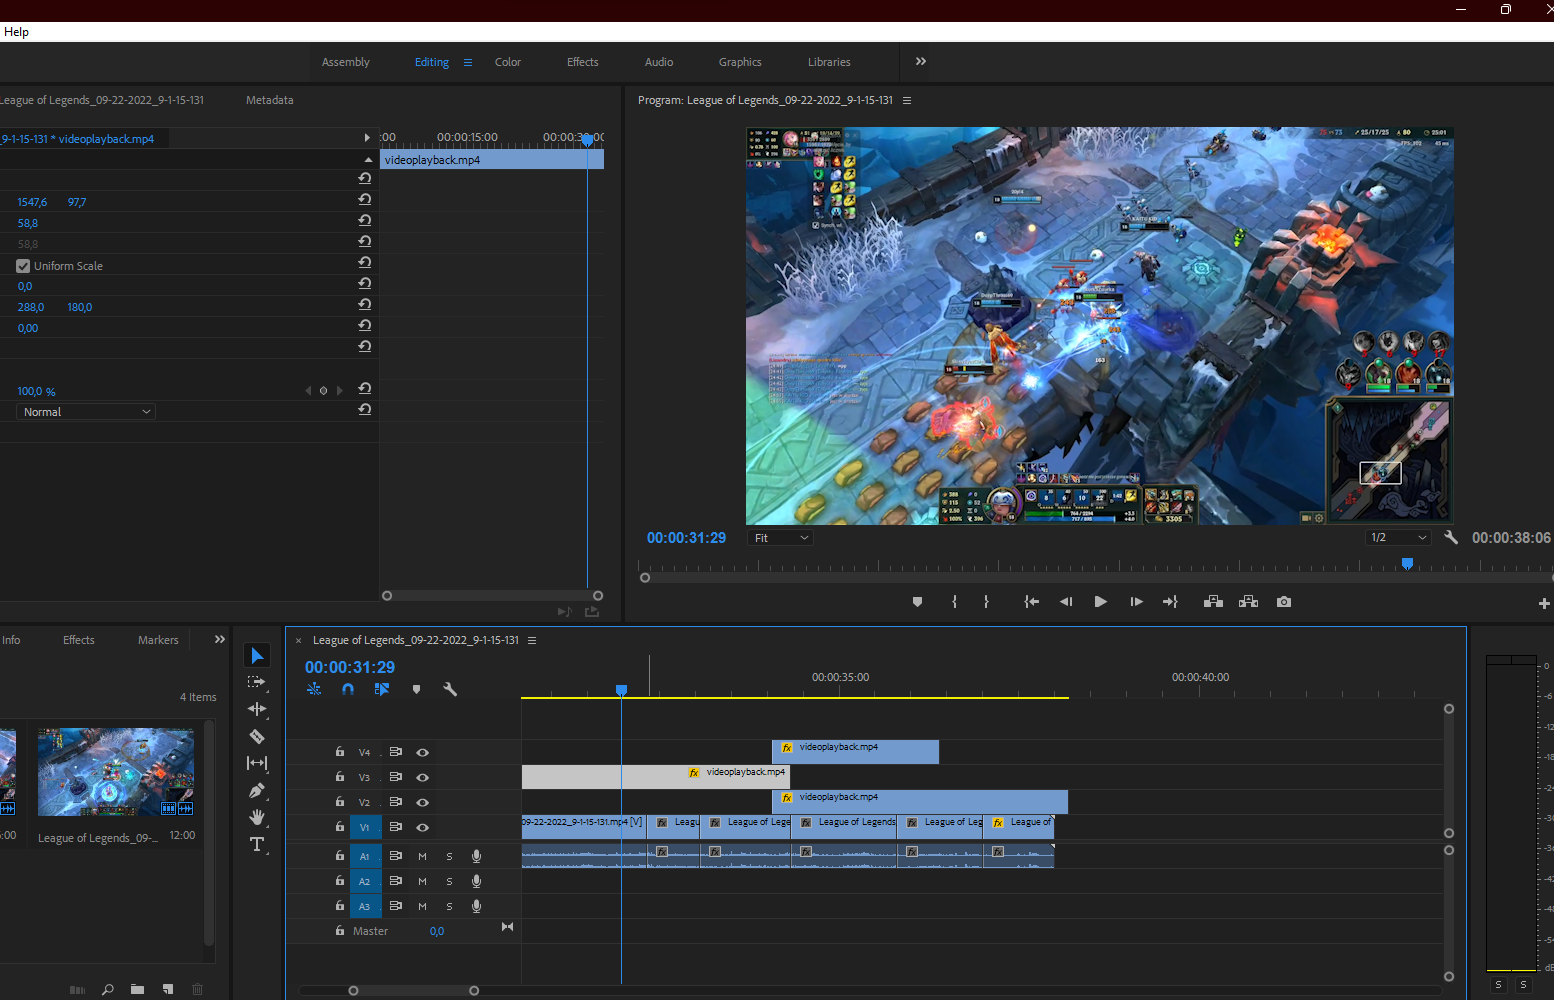Screen dimensions: 1560x1000
Task: Go to In point in Program Monitor
Action: click(x=1031, y=602)
